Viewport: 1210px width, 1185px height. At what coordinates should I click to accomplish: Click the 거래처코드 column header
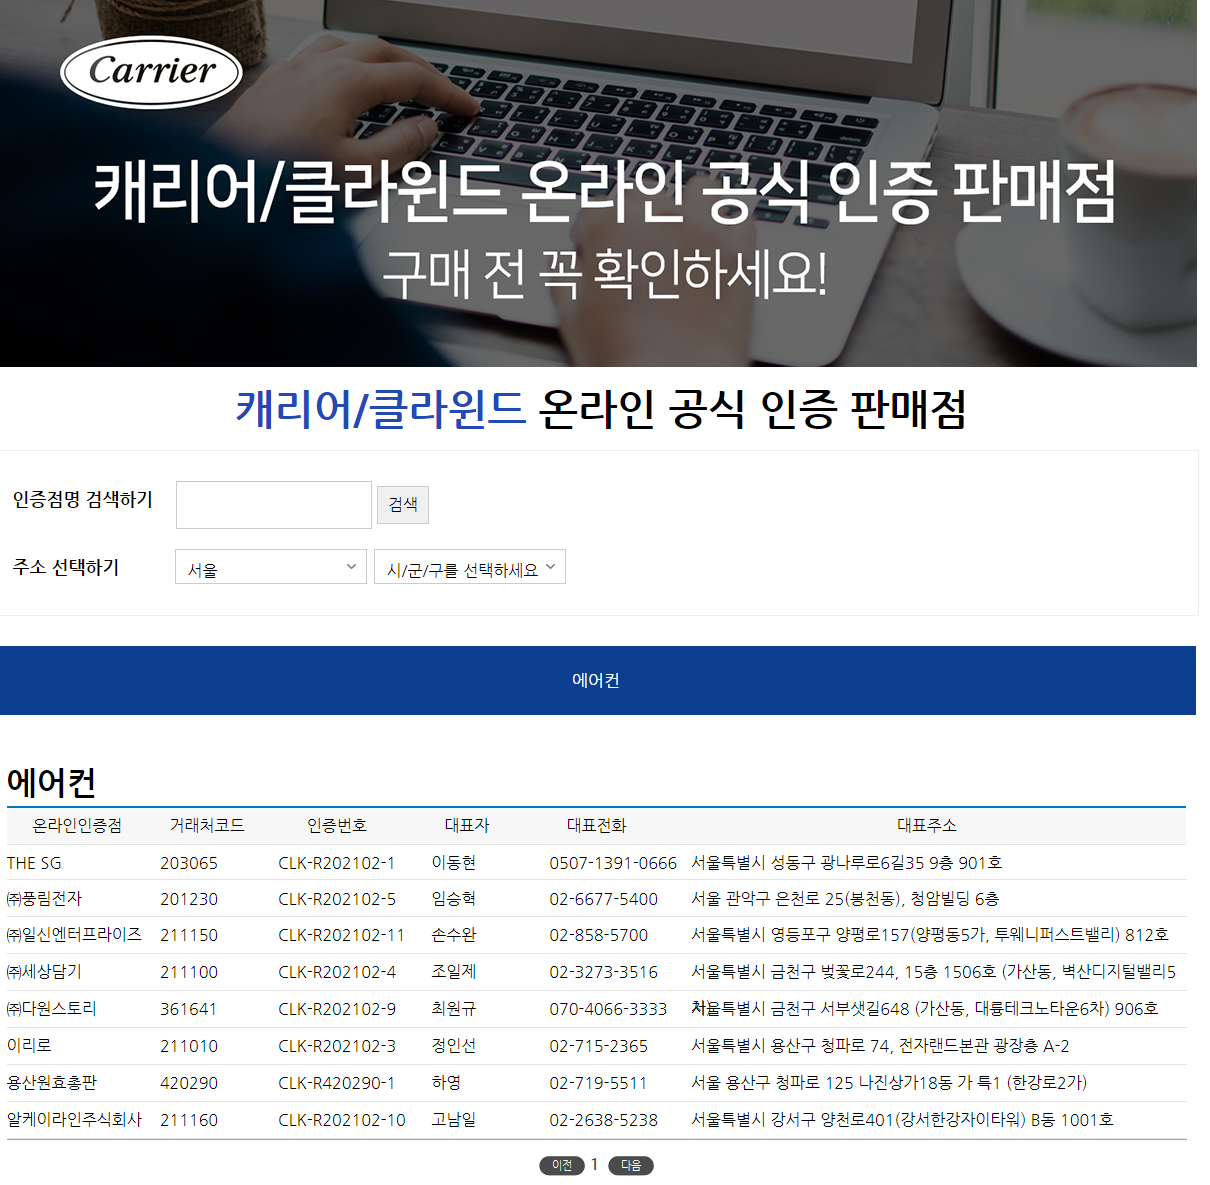point(207,825)
